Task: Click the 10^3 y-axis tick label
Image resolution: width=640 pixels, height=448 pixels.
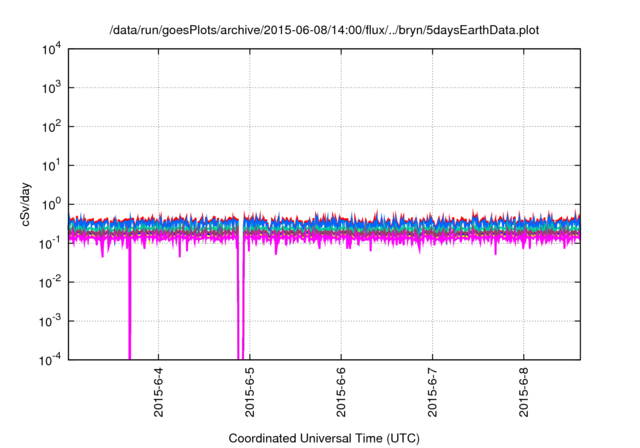Action: pos(51,87)
